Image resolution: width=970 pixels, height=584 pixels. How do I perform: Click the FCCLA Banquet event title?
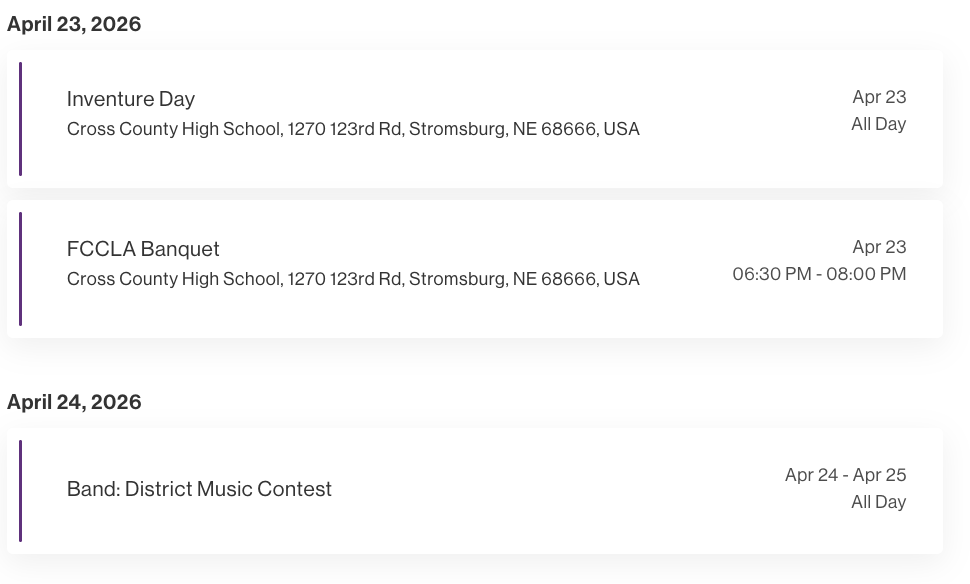[x=143, y=249]
